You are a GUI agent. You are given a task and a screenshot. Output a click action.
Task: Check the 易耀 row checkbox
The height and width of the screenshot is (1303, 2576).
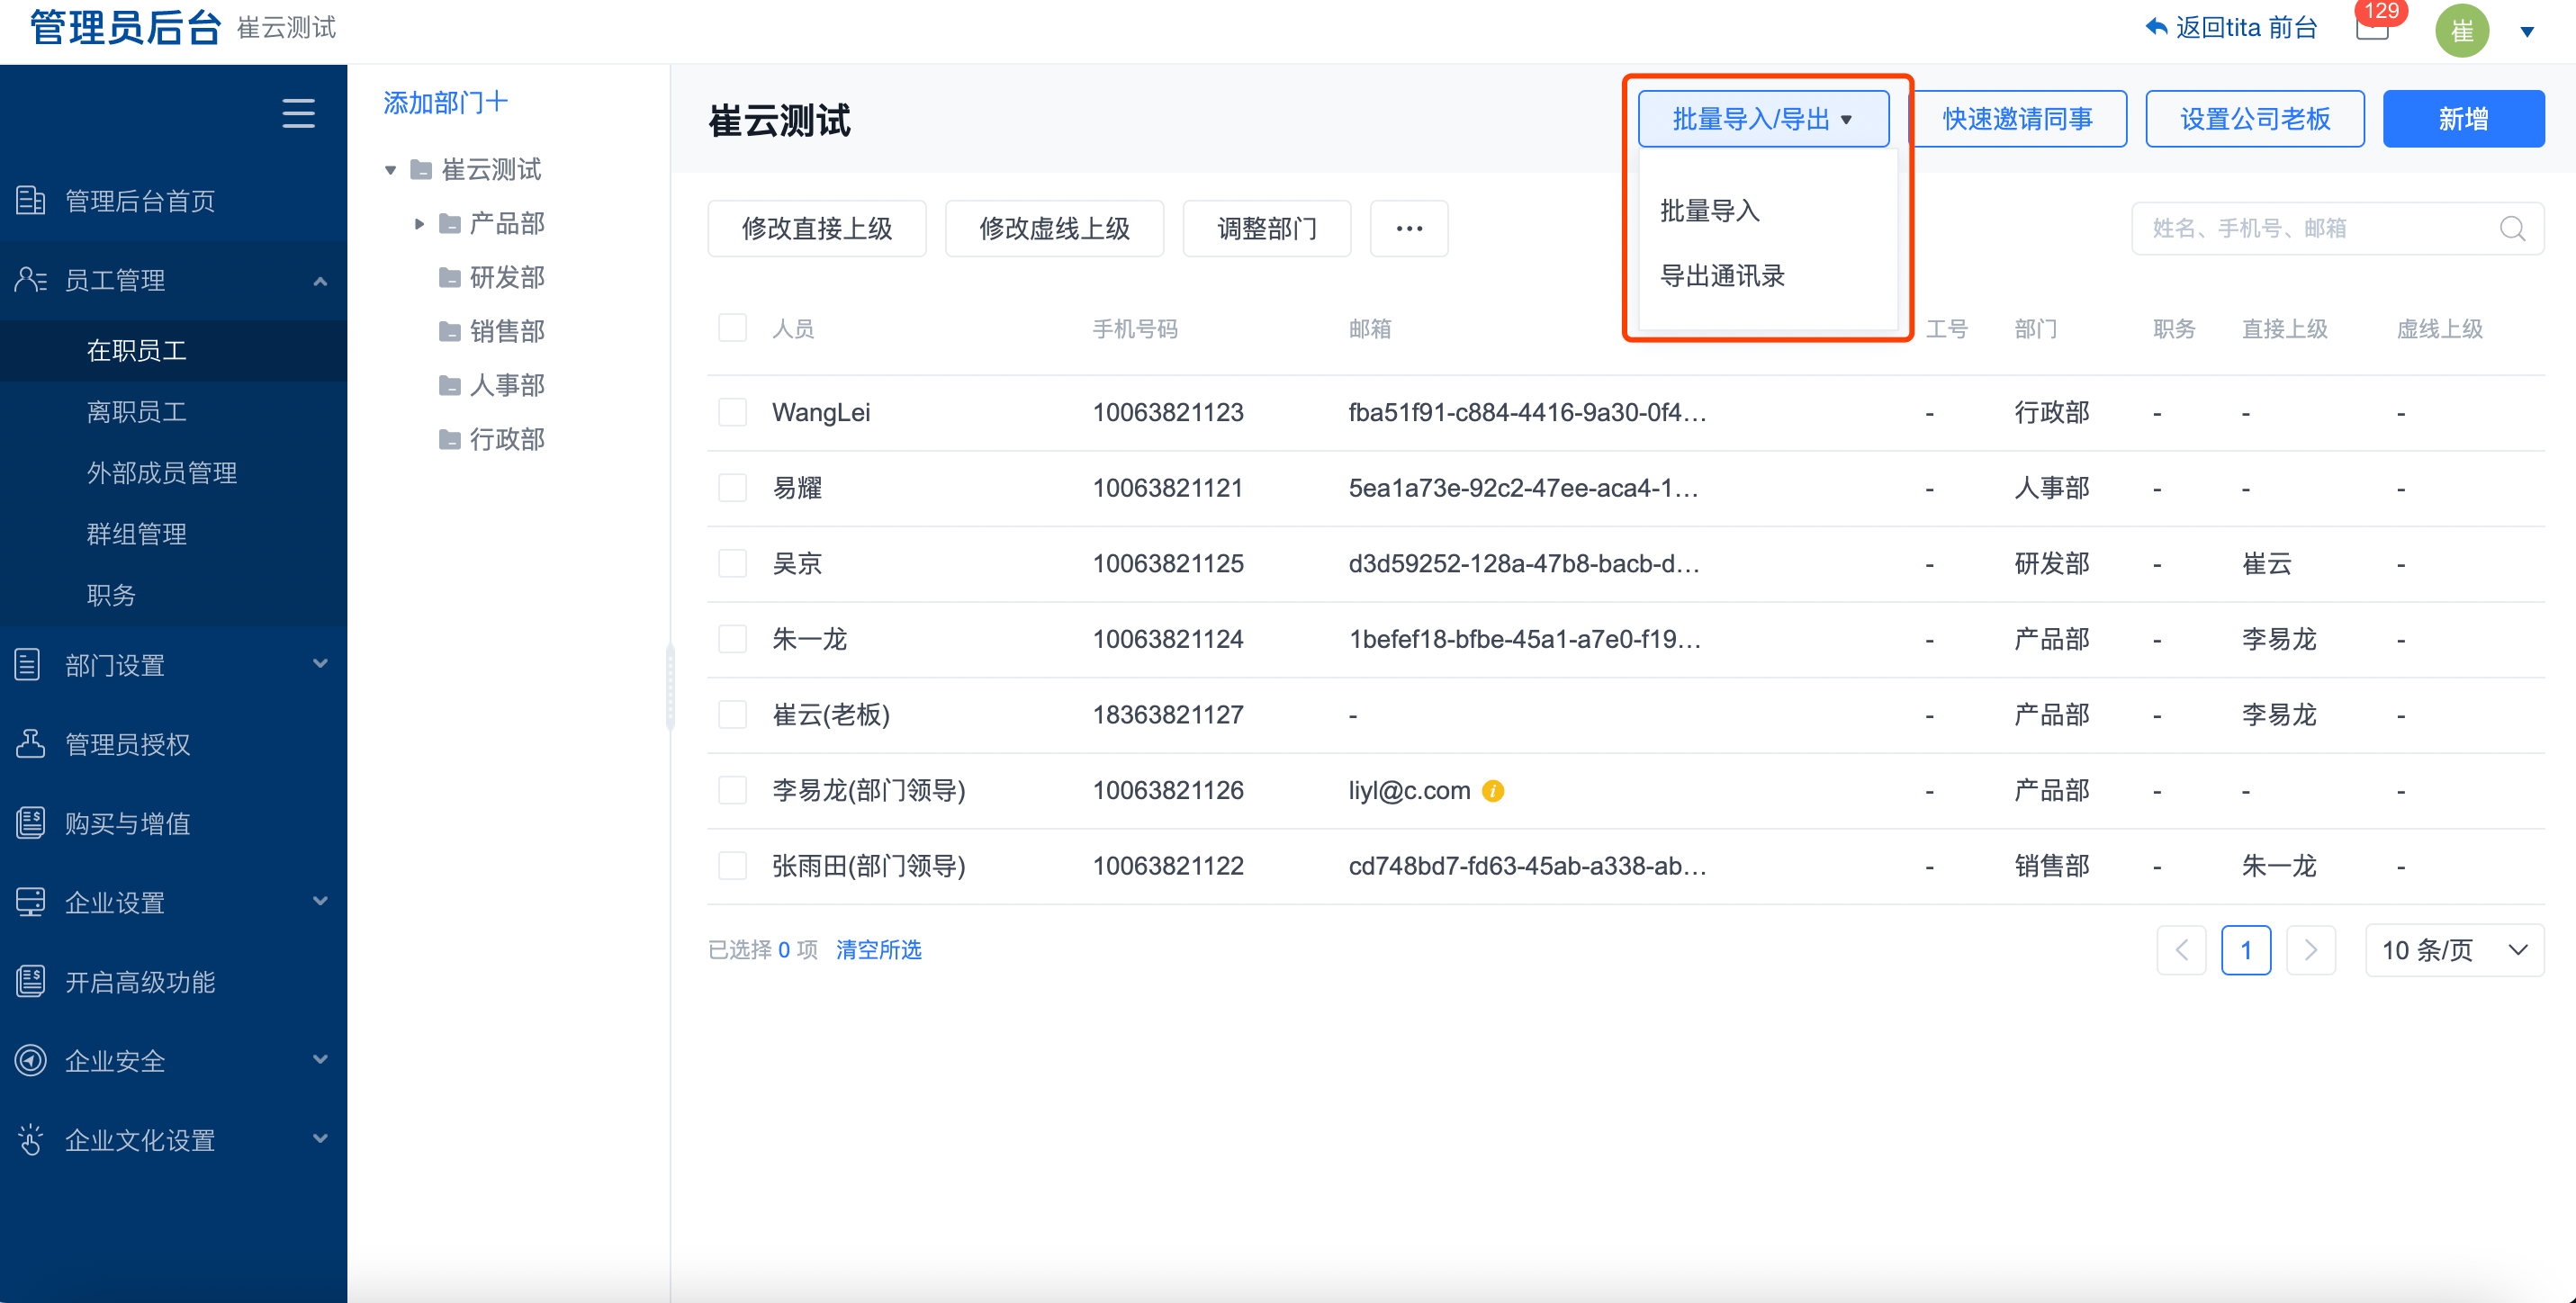click(x=732, y=487)
